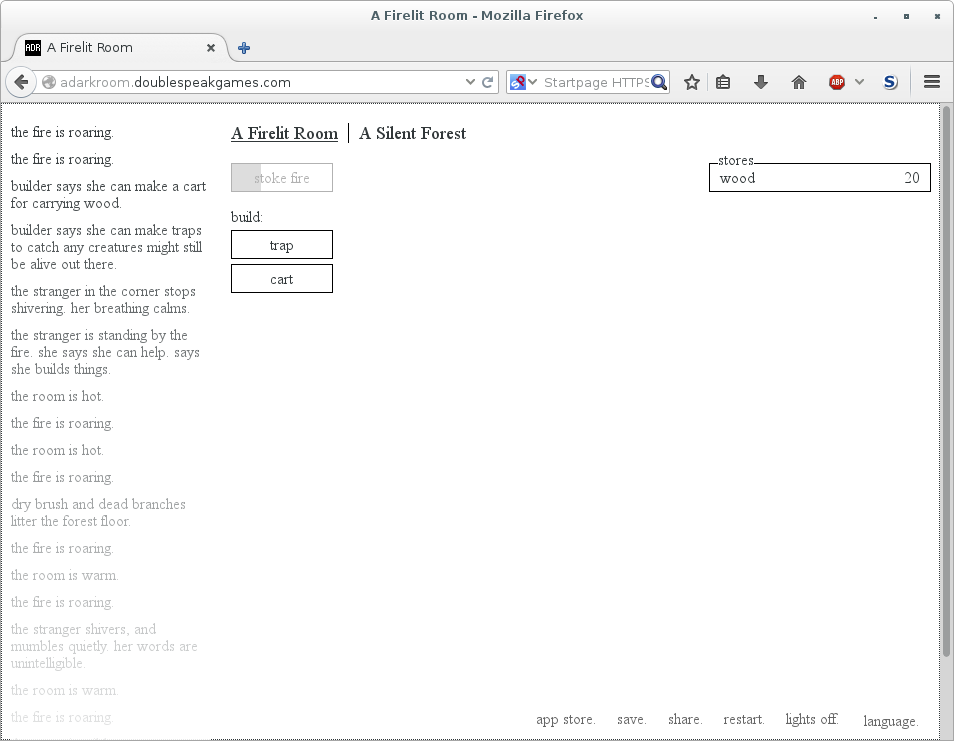Build a trap
The image size is (954, 741).
[282, 245]
